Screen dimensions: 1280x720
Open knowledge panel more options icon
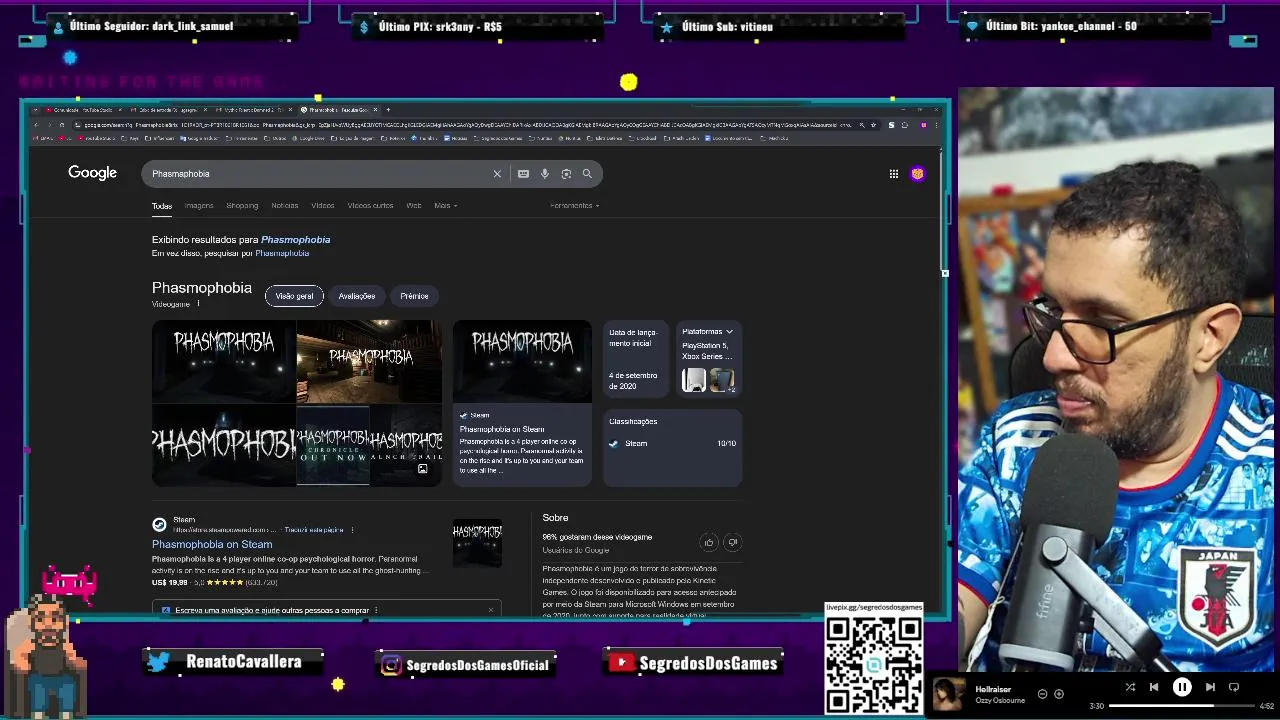click(x=198, y=304)
